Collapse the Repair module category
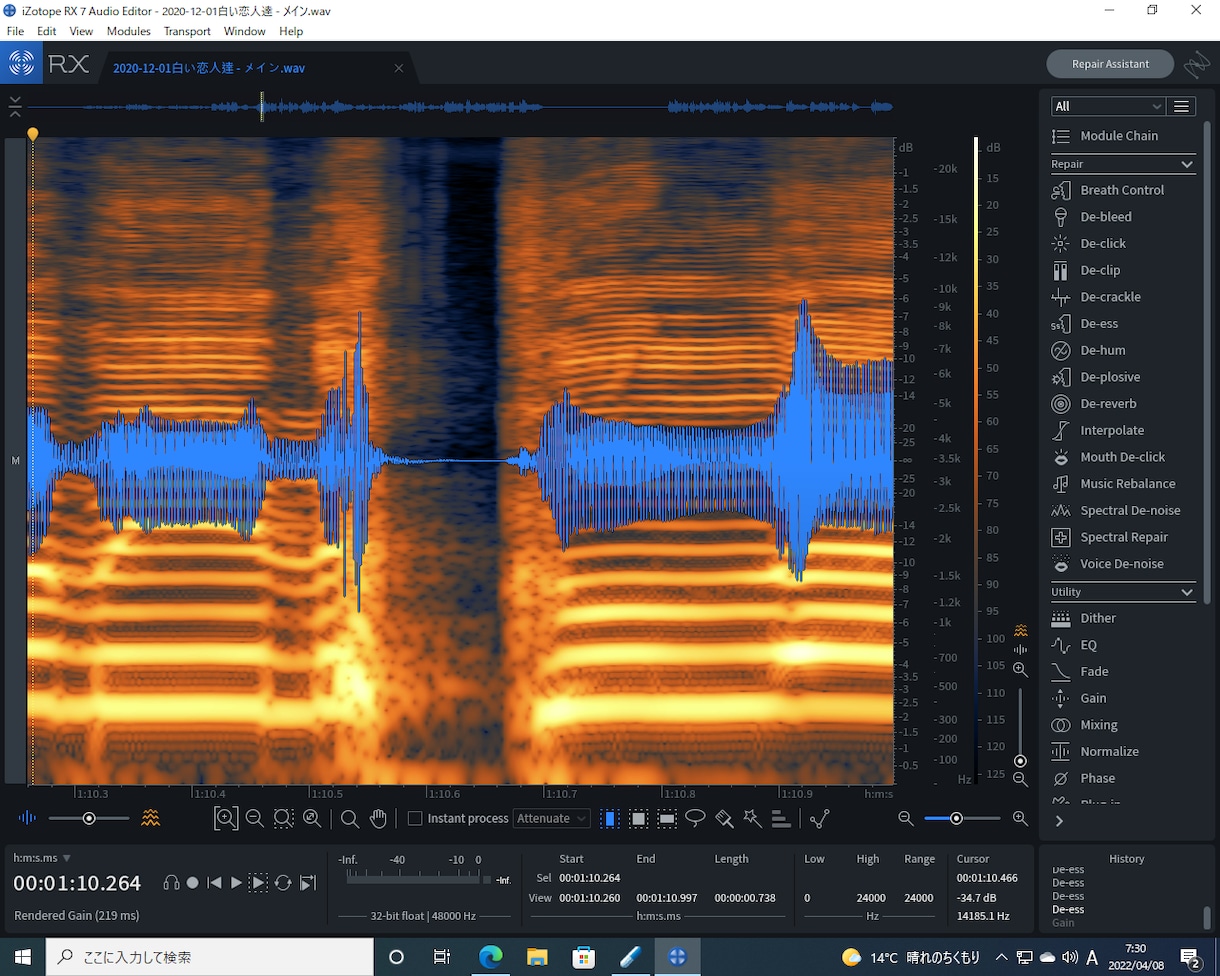 click(1187, 164)
